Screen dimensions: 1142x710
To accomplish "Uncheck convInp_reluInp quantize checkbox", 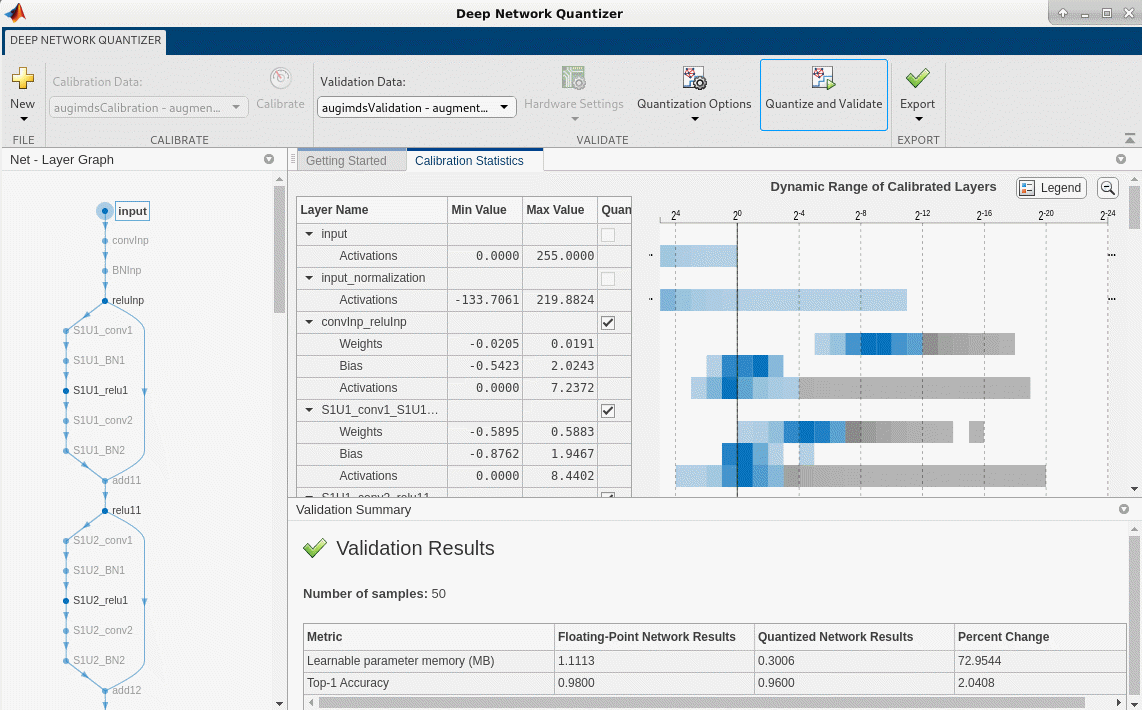I will tap(607, 323).
